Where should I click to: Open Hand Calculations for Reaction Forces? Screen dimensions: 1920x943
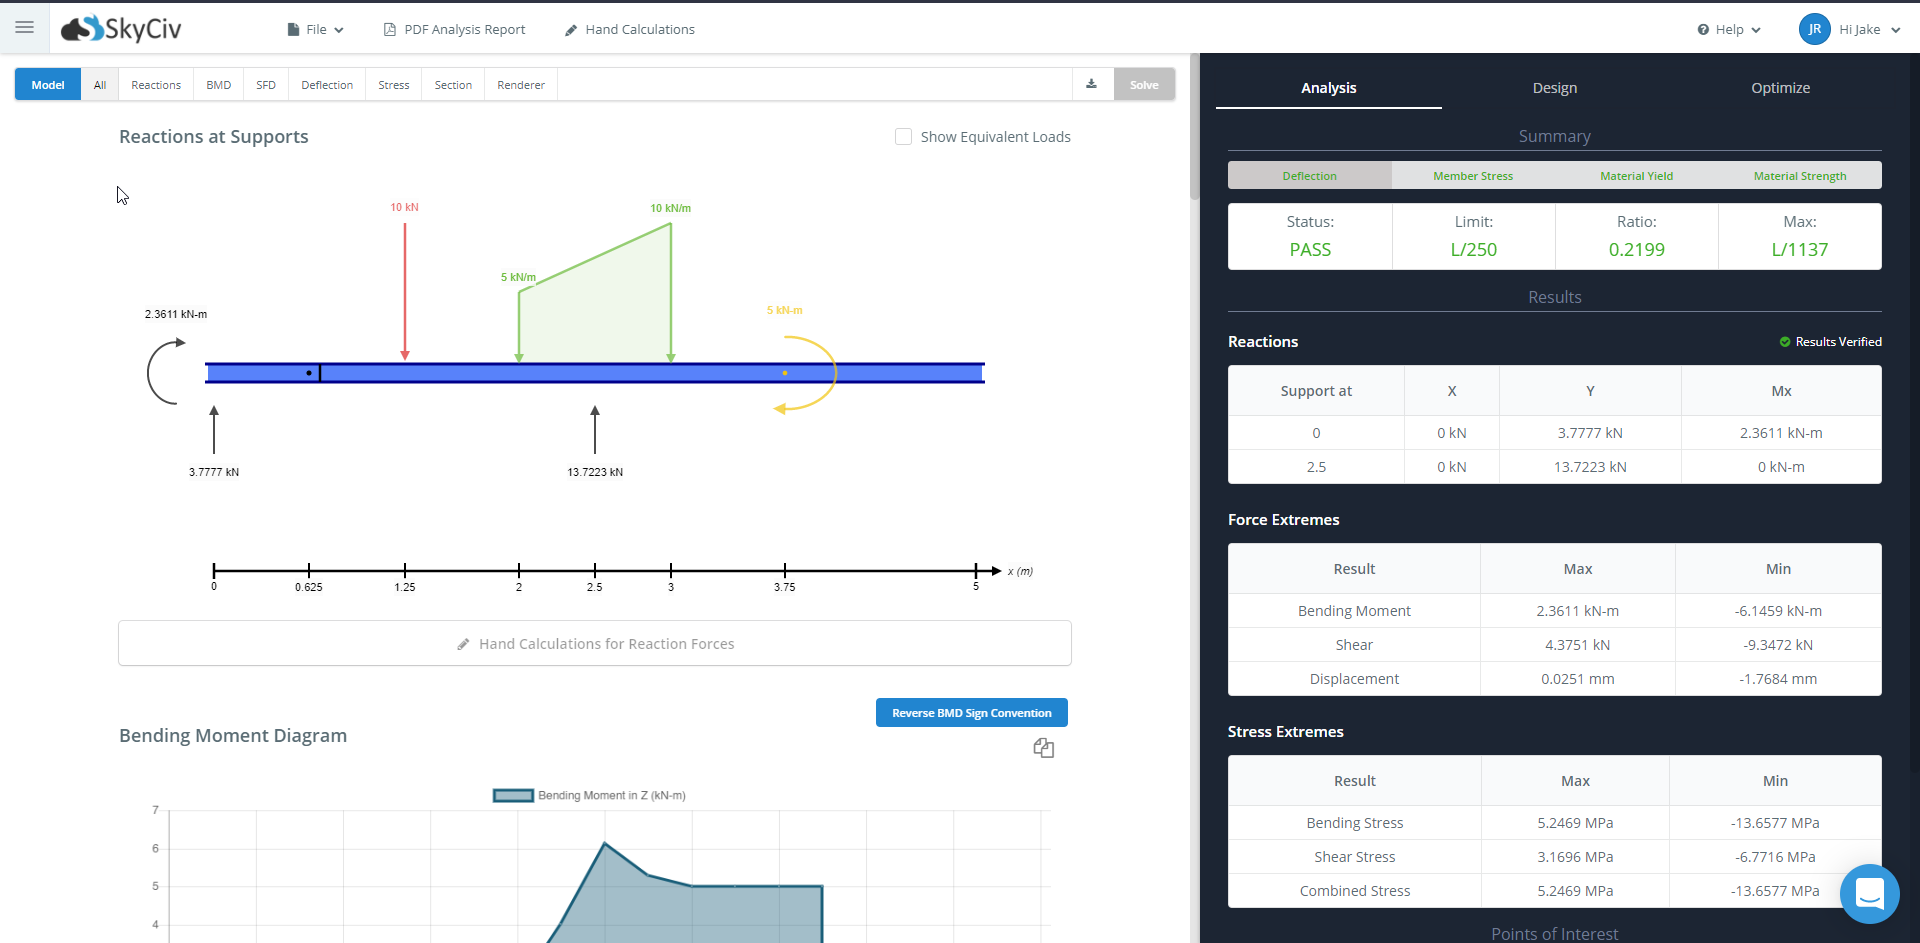tap(595, 644)
